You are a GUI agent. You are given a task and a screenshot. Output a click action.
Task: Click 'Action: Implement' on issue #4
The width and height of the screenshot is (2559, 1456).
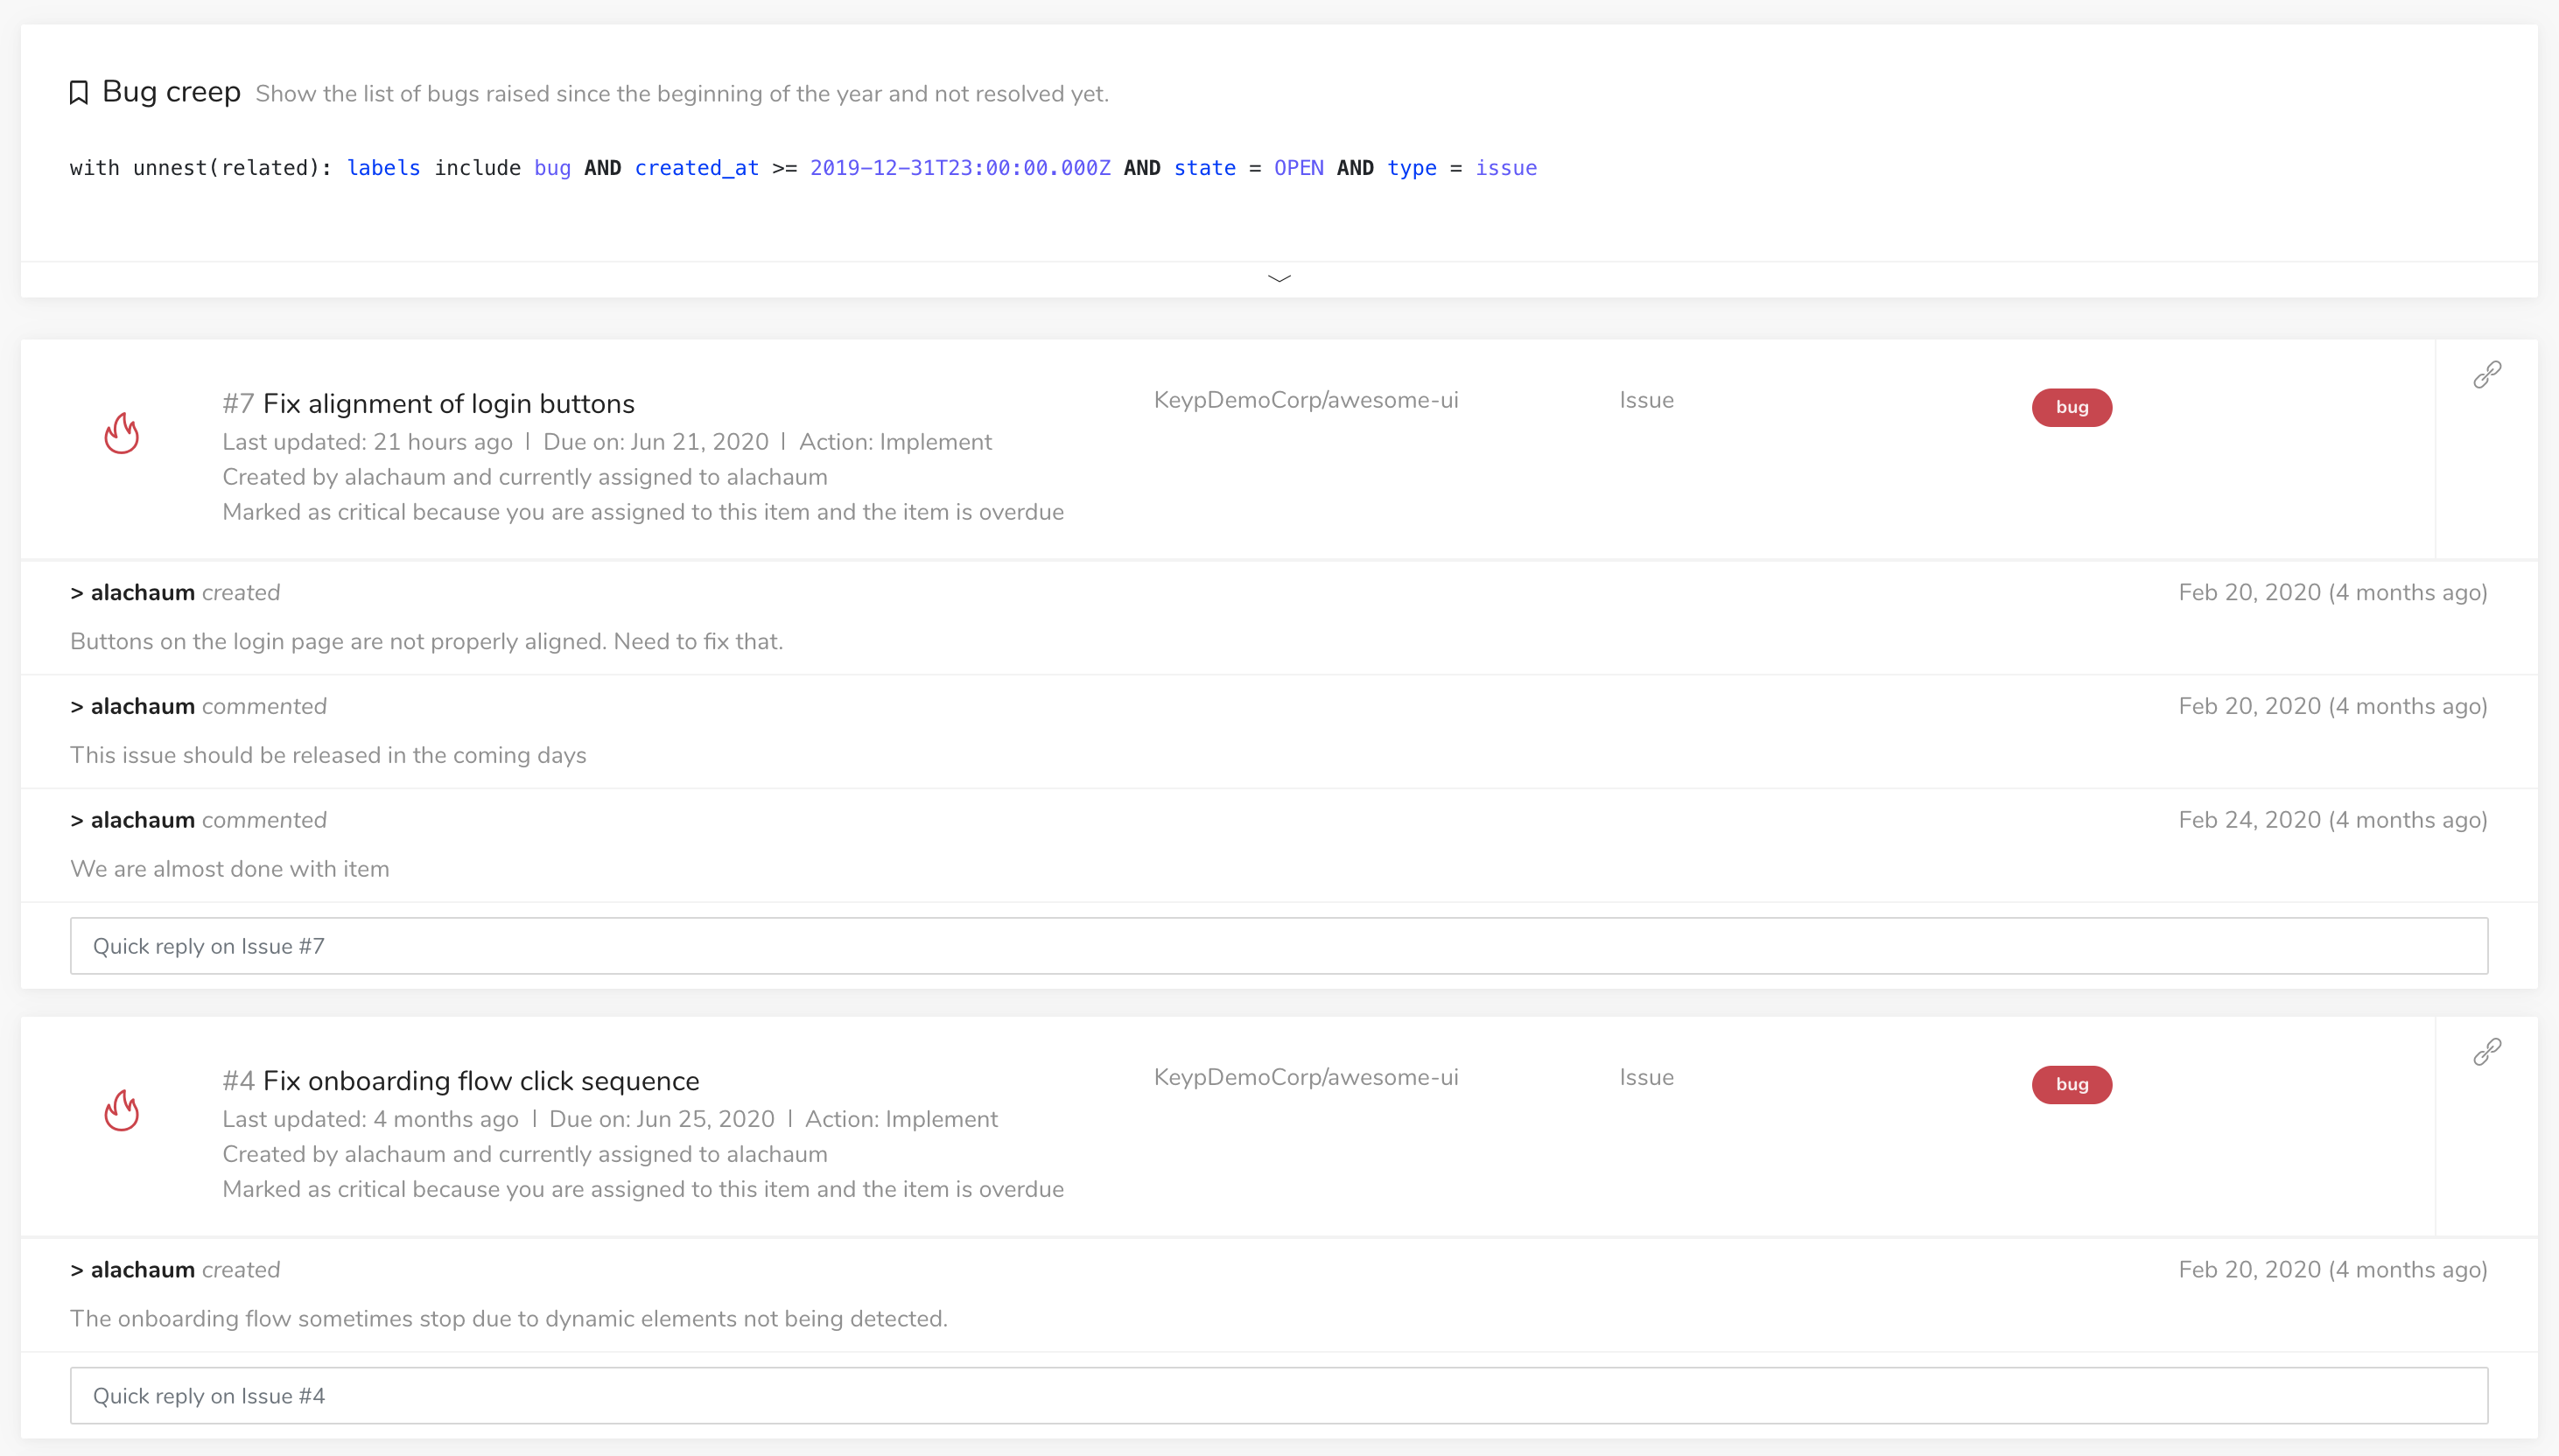point(901,1119)
